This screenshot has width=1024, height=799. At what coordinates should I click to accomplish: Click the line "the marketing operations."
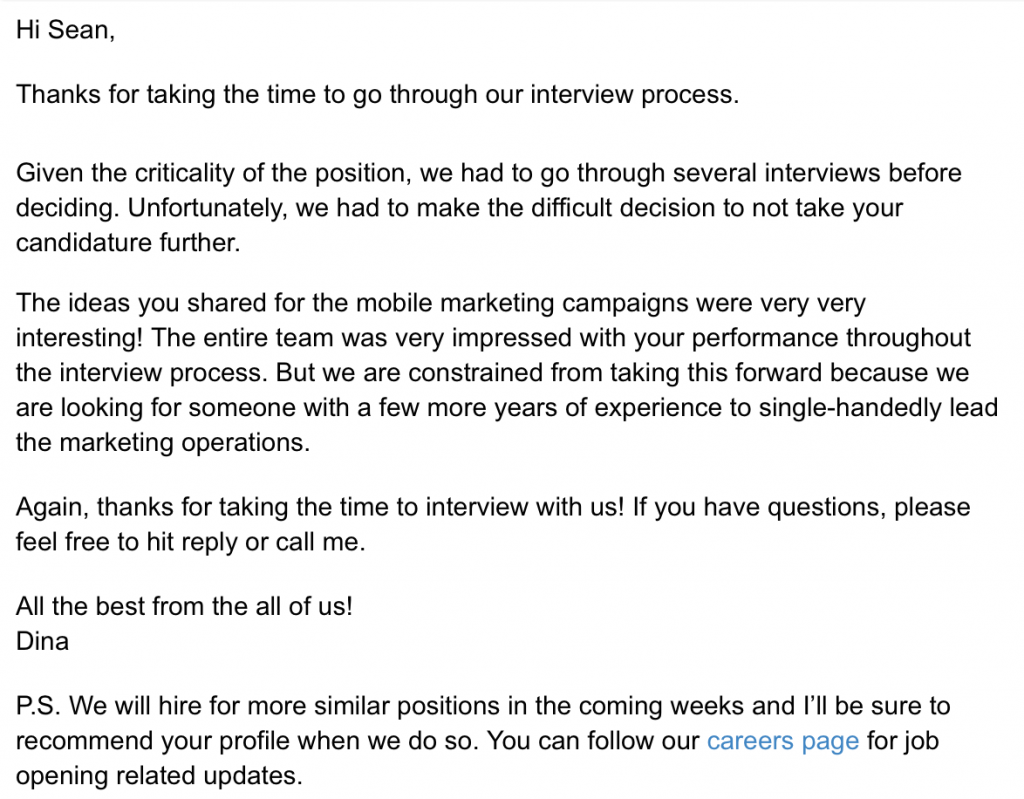click(163, 442)
